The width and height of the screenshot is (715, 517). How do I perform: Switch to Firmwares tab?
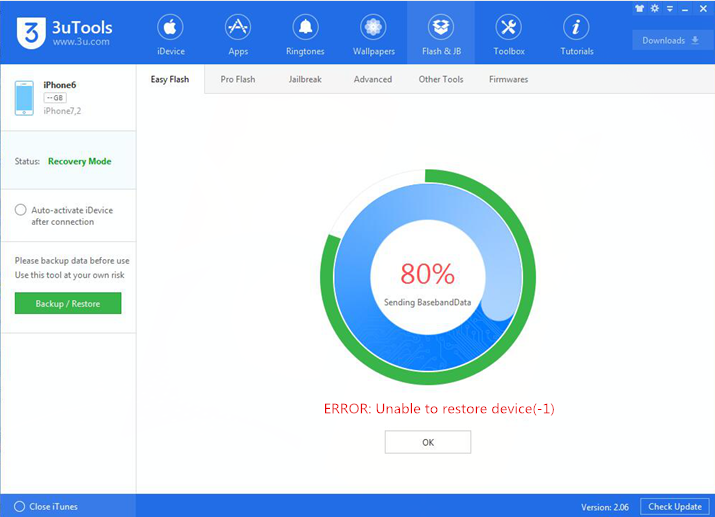(508, 79)
